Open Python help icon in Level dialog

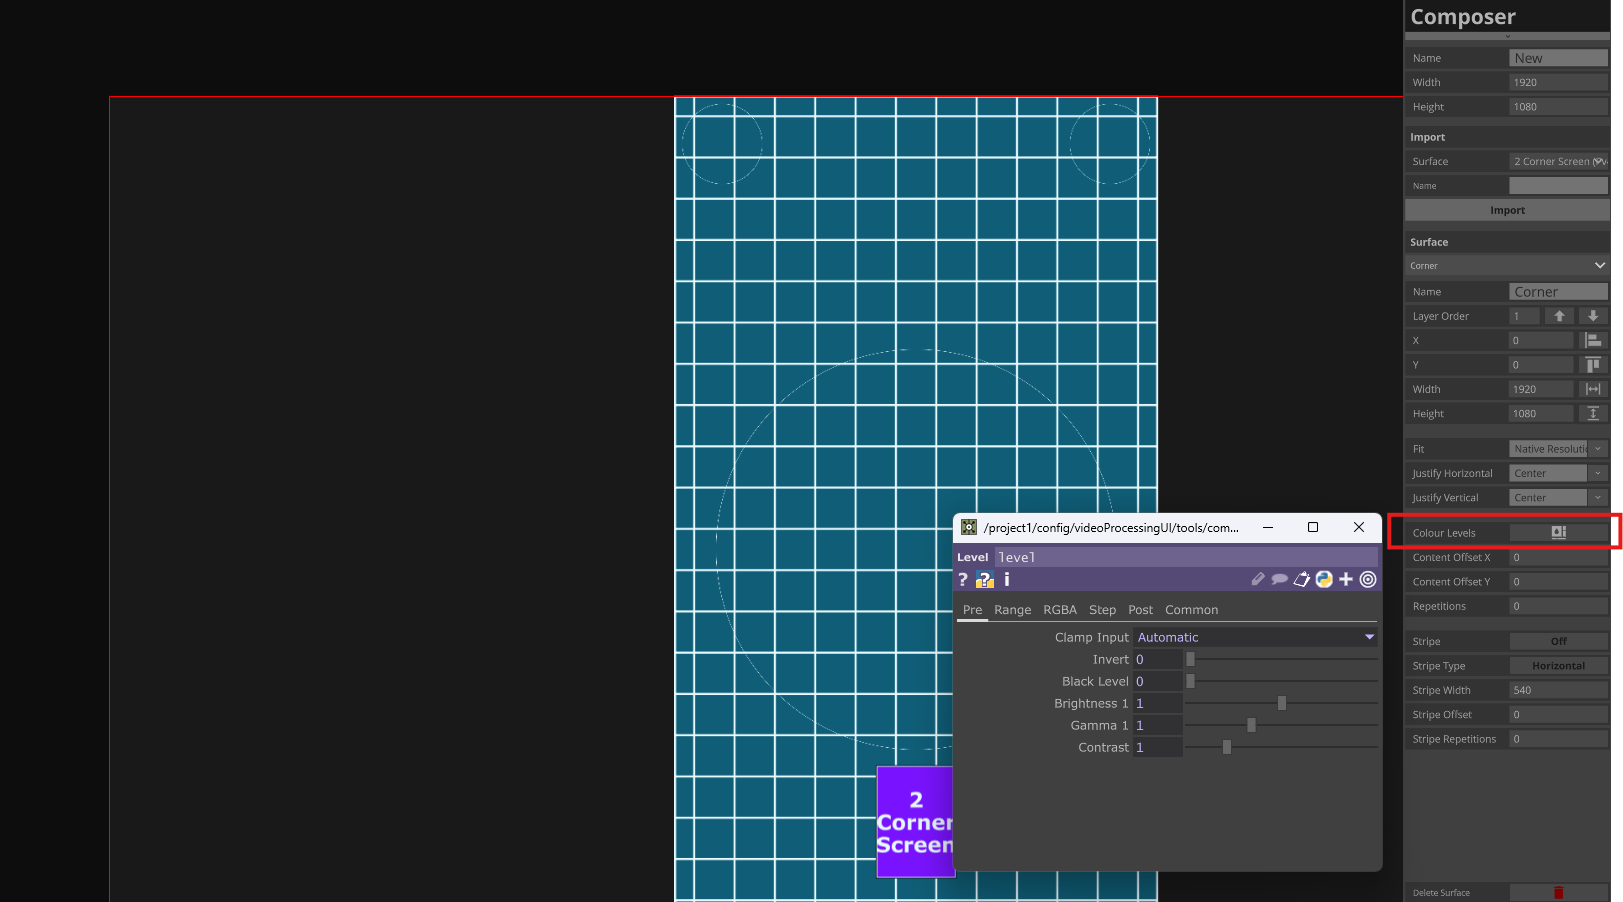[x=985, y=580]
